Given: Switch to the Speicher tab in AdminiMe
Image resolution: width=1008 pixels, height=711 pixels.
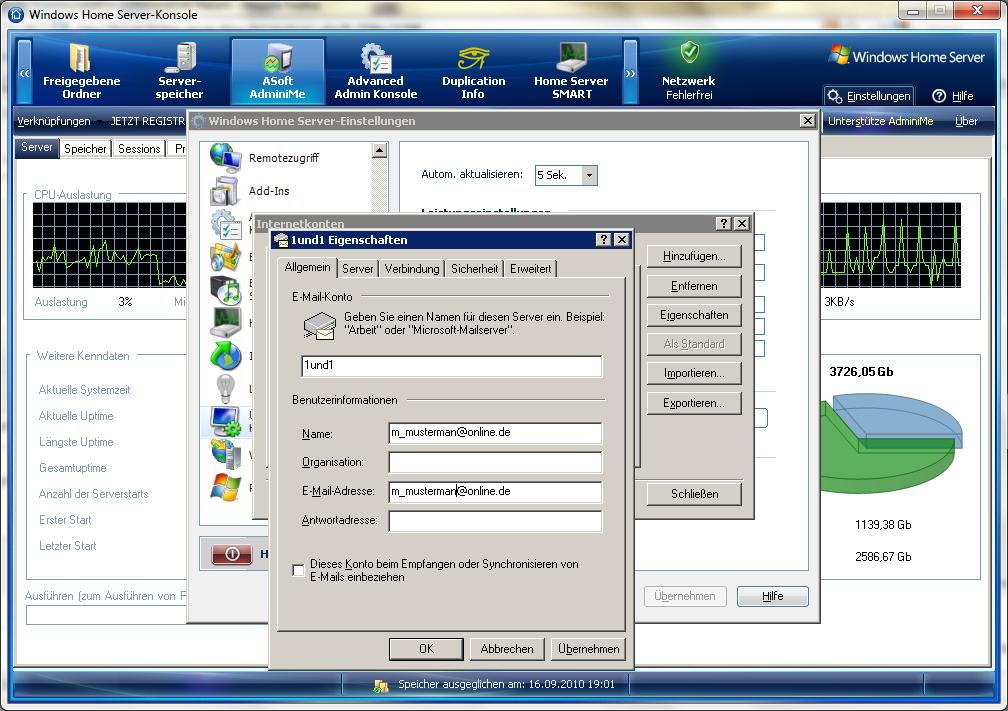Looking at the screenshot, I should coord(85,148).
